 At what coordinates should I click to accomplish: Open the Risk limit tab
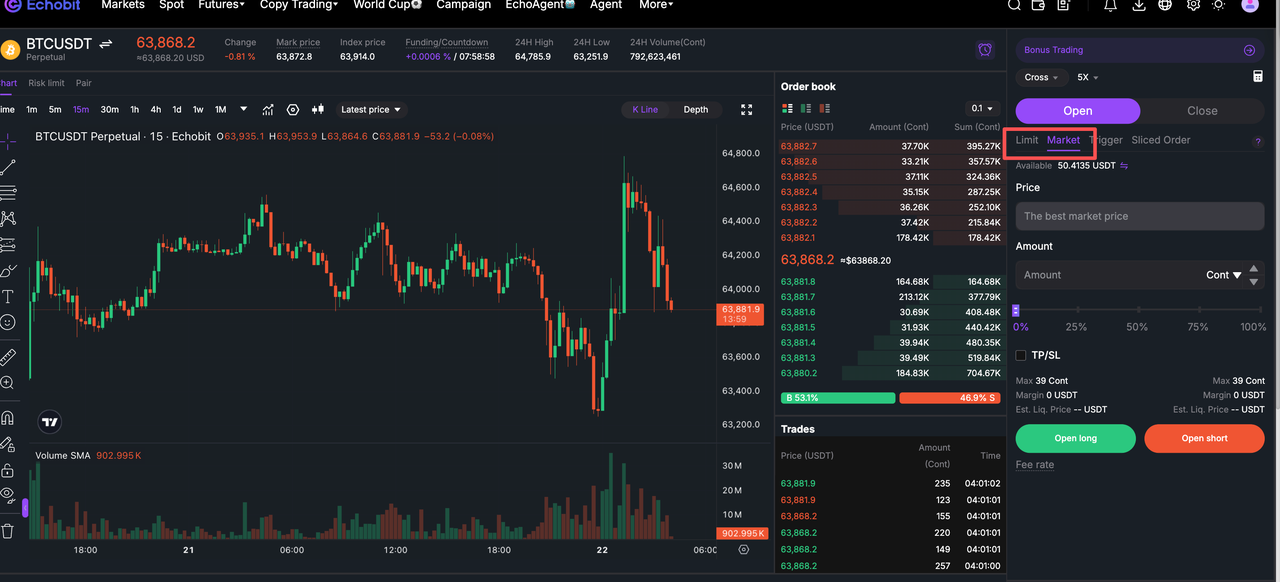pos(46,83)
